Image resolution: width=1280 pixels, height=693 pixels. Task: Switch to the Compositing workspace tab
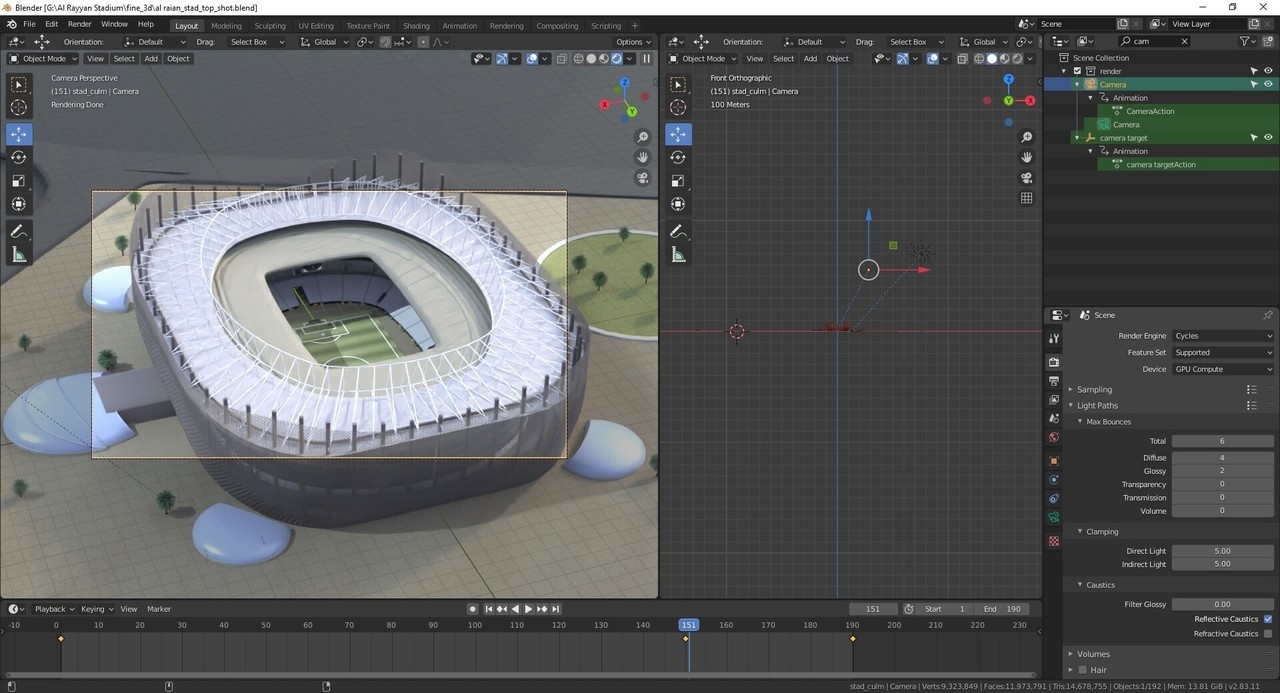click(x=557, y=26)
